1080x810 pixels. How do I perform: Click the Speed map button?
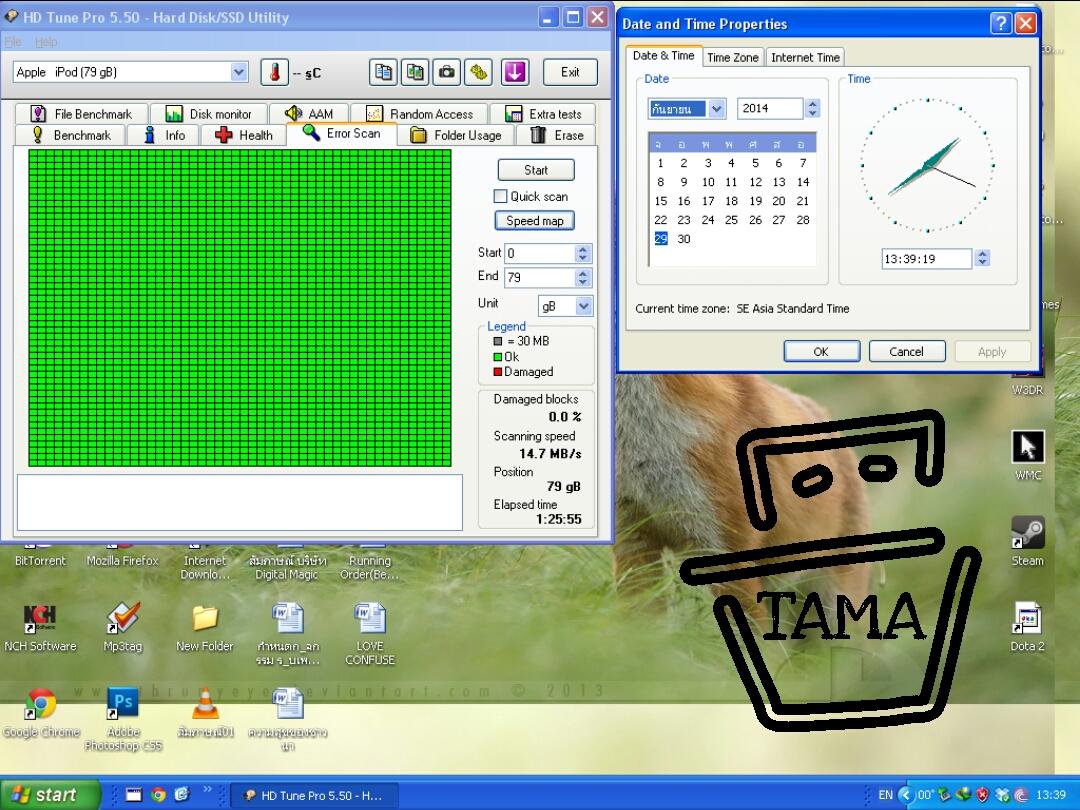[x=535, y=221]
